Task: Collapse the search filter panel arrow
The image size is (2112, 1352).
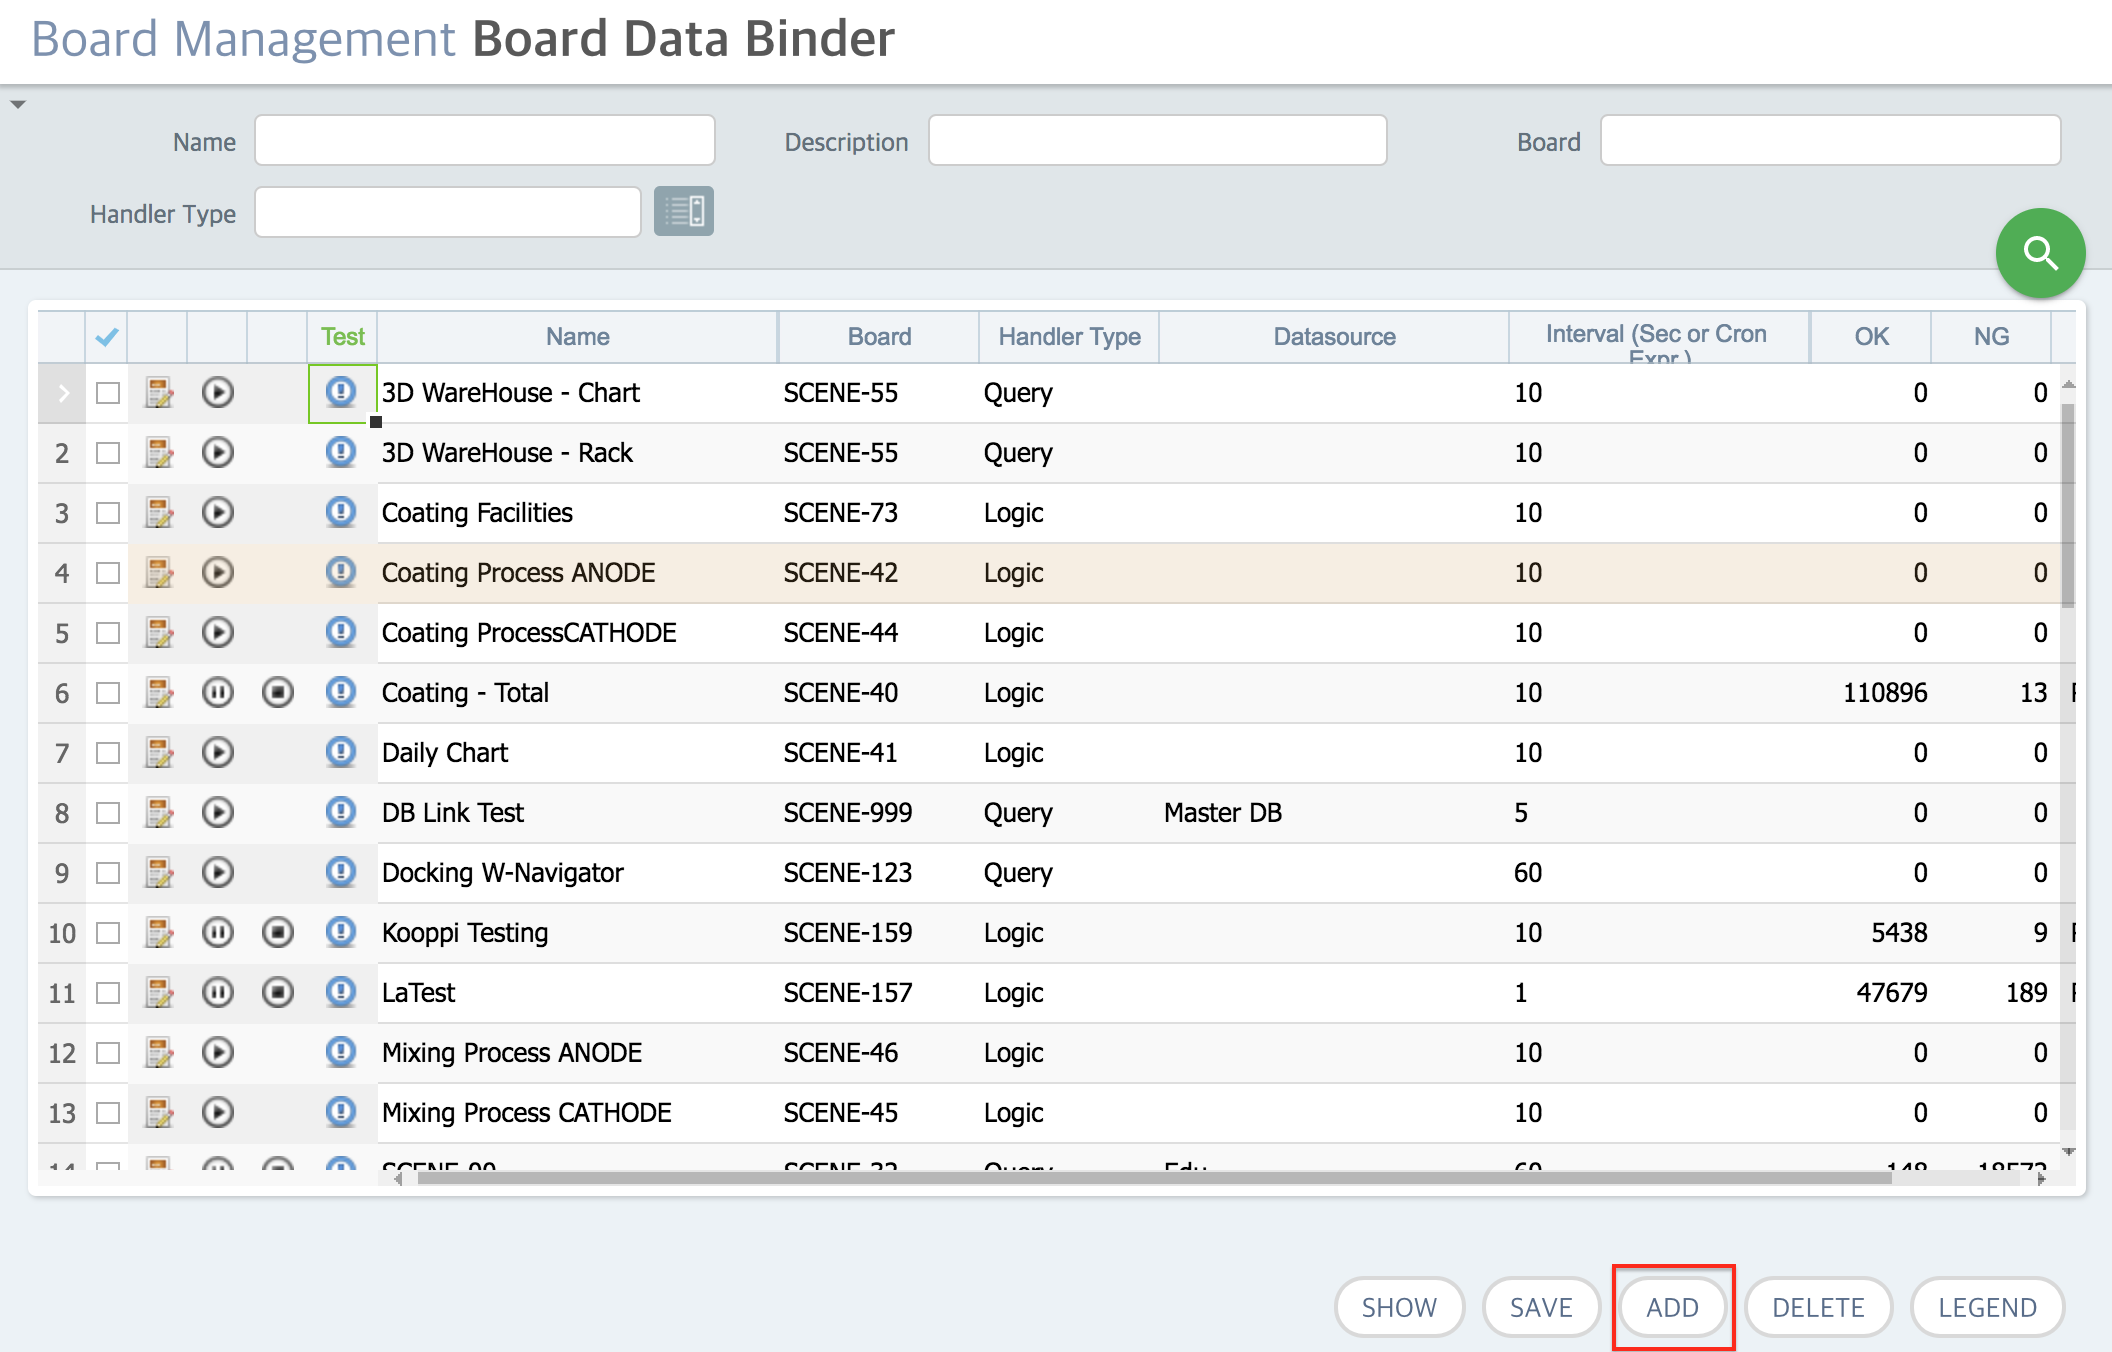Action: [x=18, y=104]
